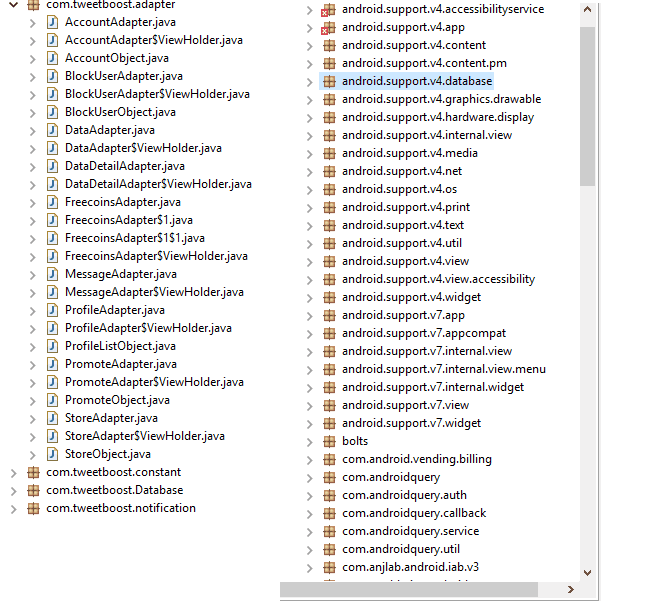Click the com.tweetboost.constant package icon

[x=33, y=472]
